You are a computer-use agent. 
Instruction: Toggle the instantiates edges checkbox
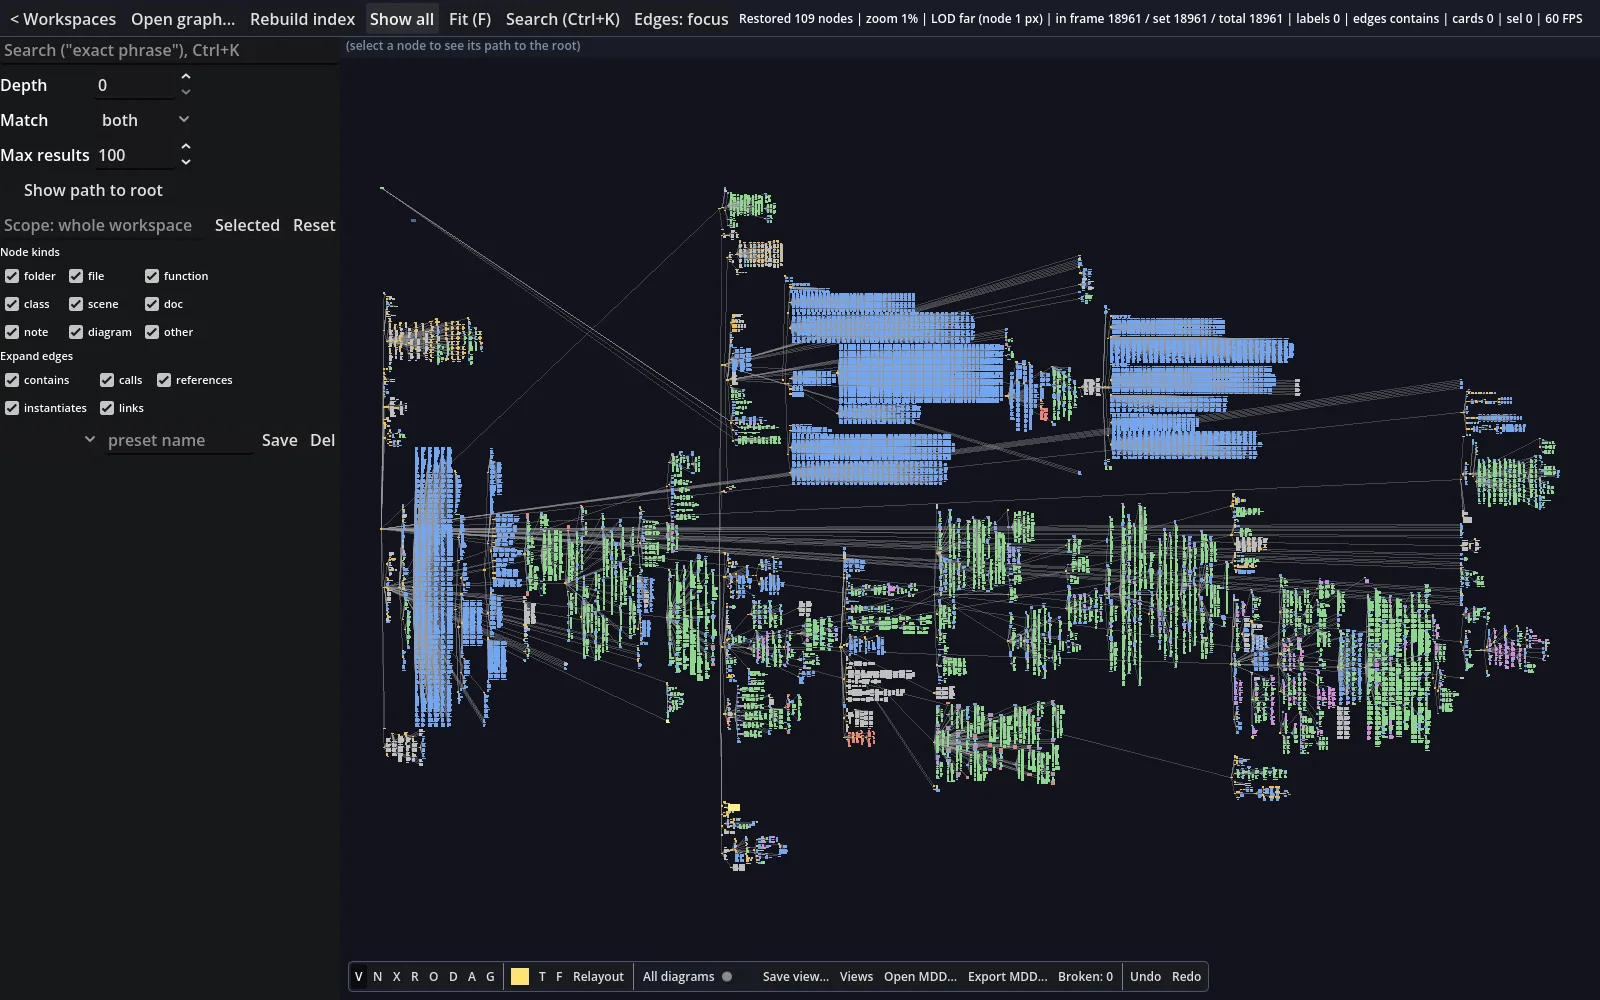pyautogui.click(x=12, y=408)
